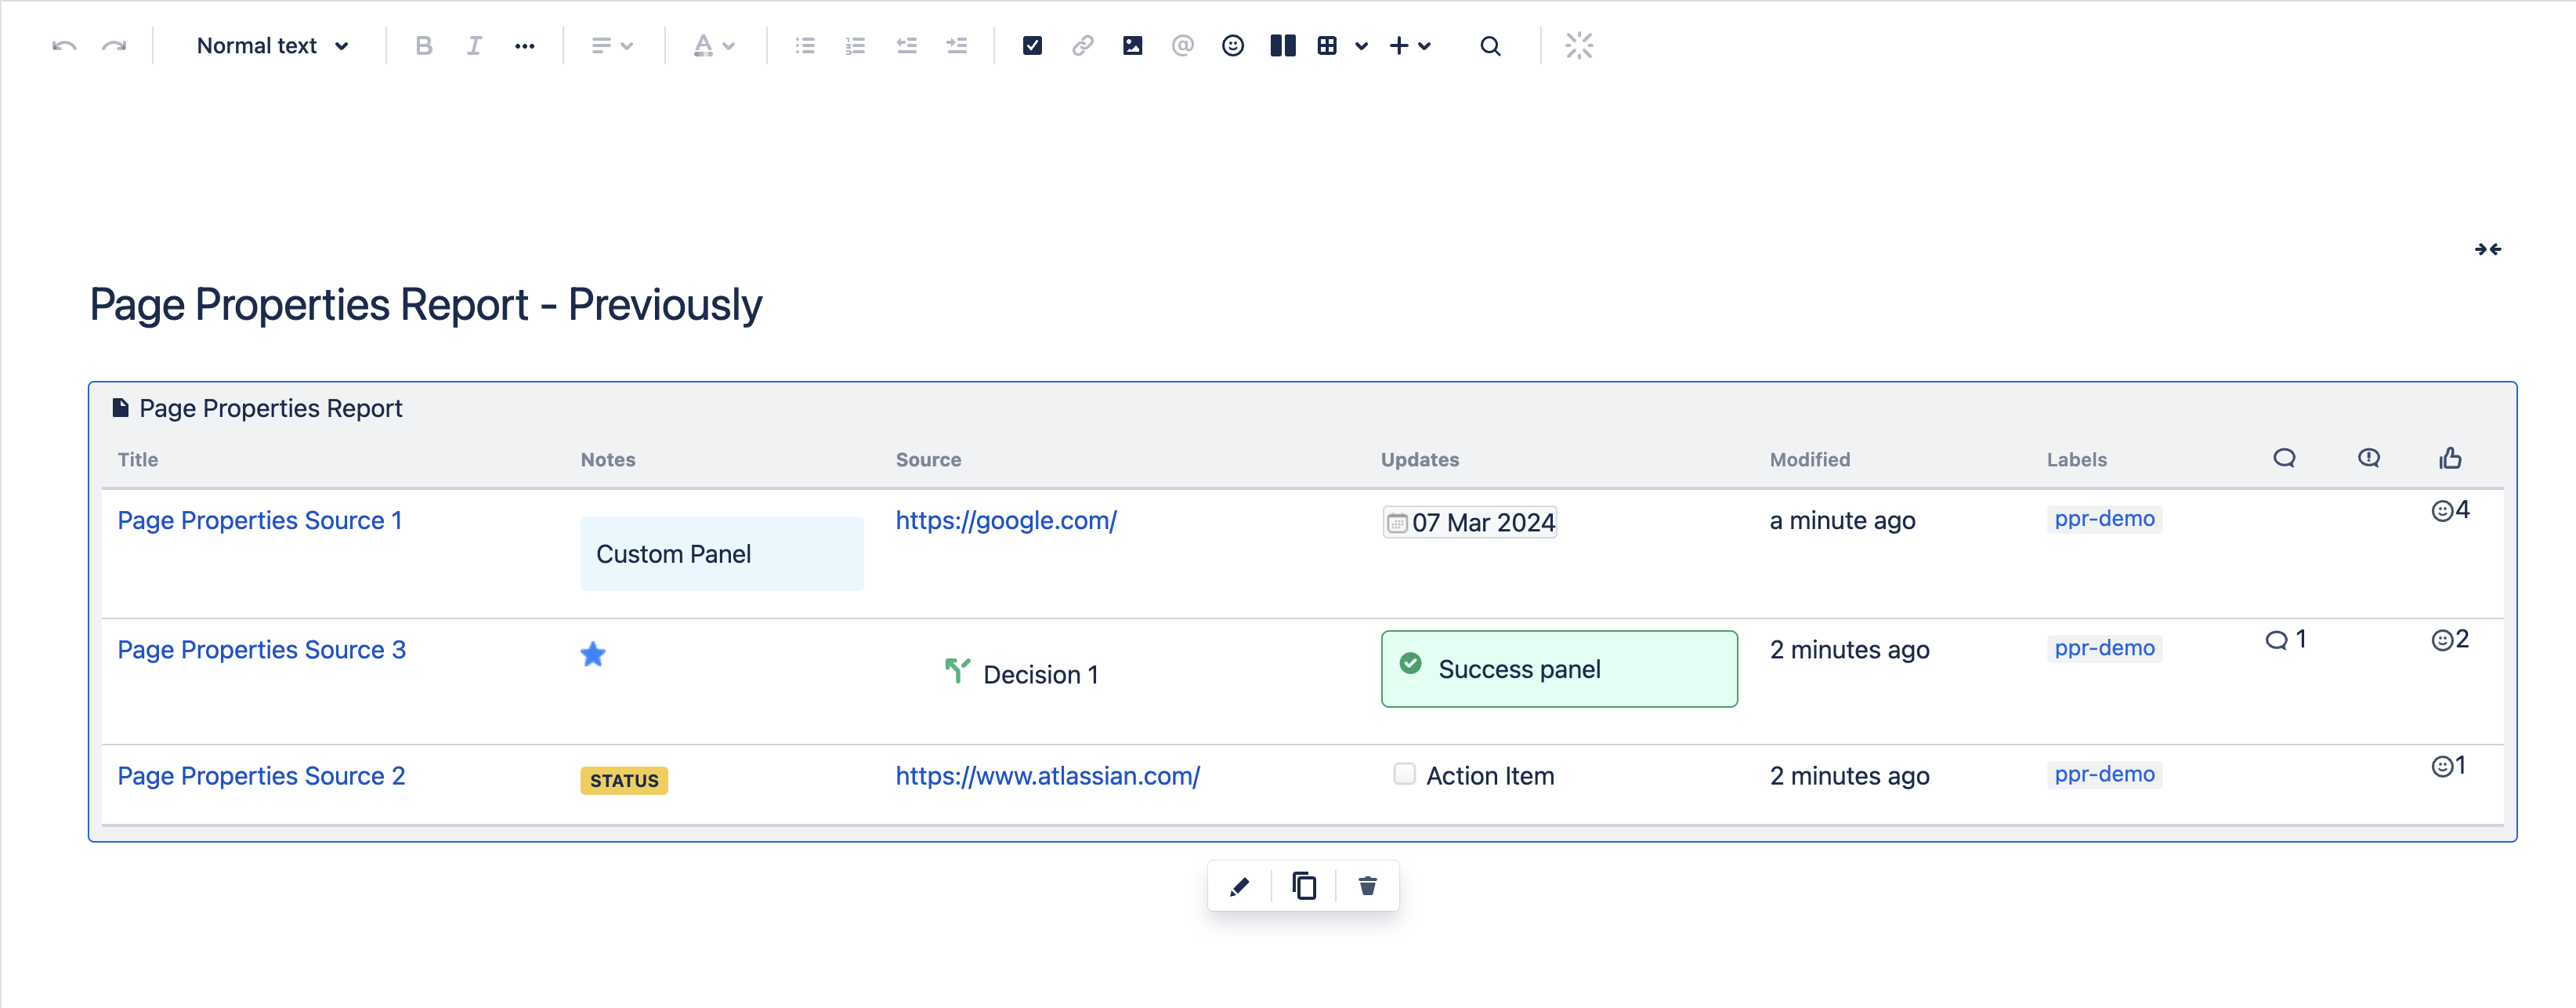Screen dimensions: 2576x1008
Task: Redo the last edit
Action: (x=115, y=46)
